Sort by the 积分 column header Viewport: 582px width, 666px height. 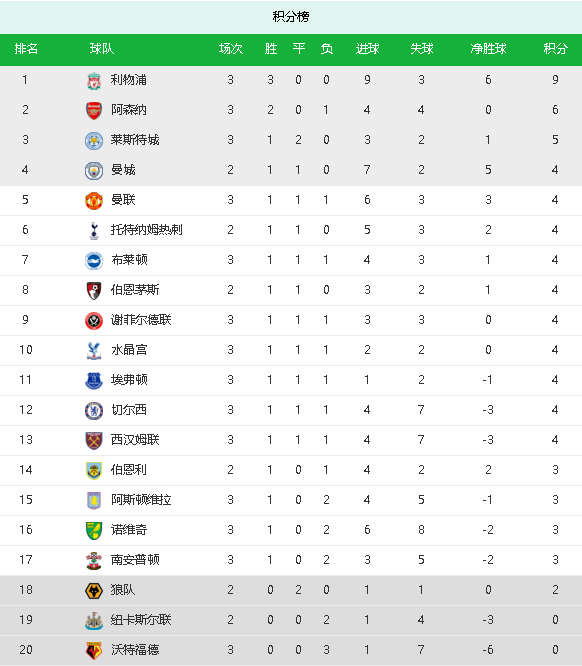click(x=555, y=49)
